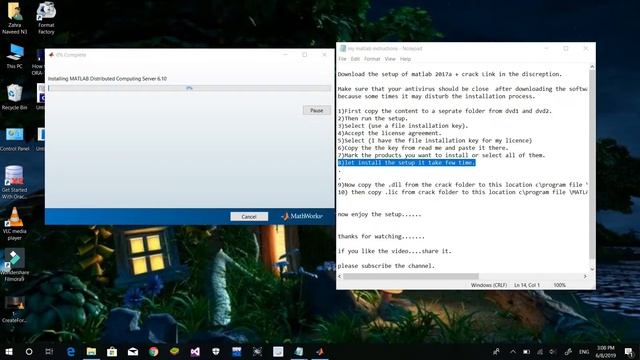Click 'Download the setup of matlab 2017a' line
The image size is (640, 360).
tap(450, 74)
